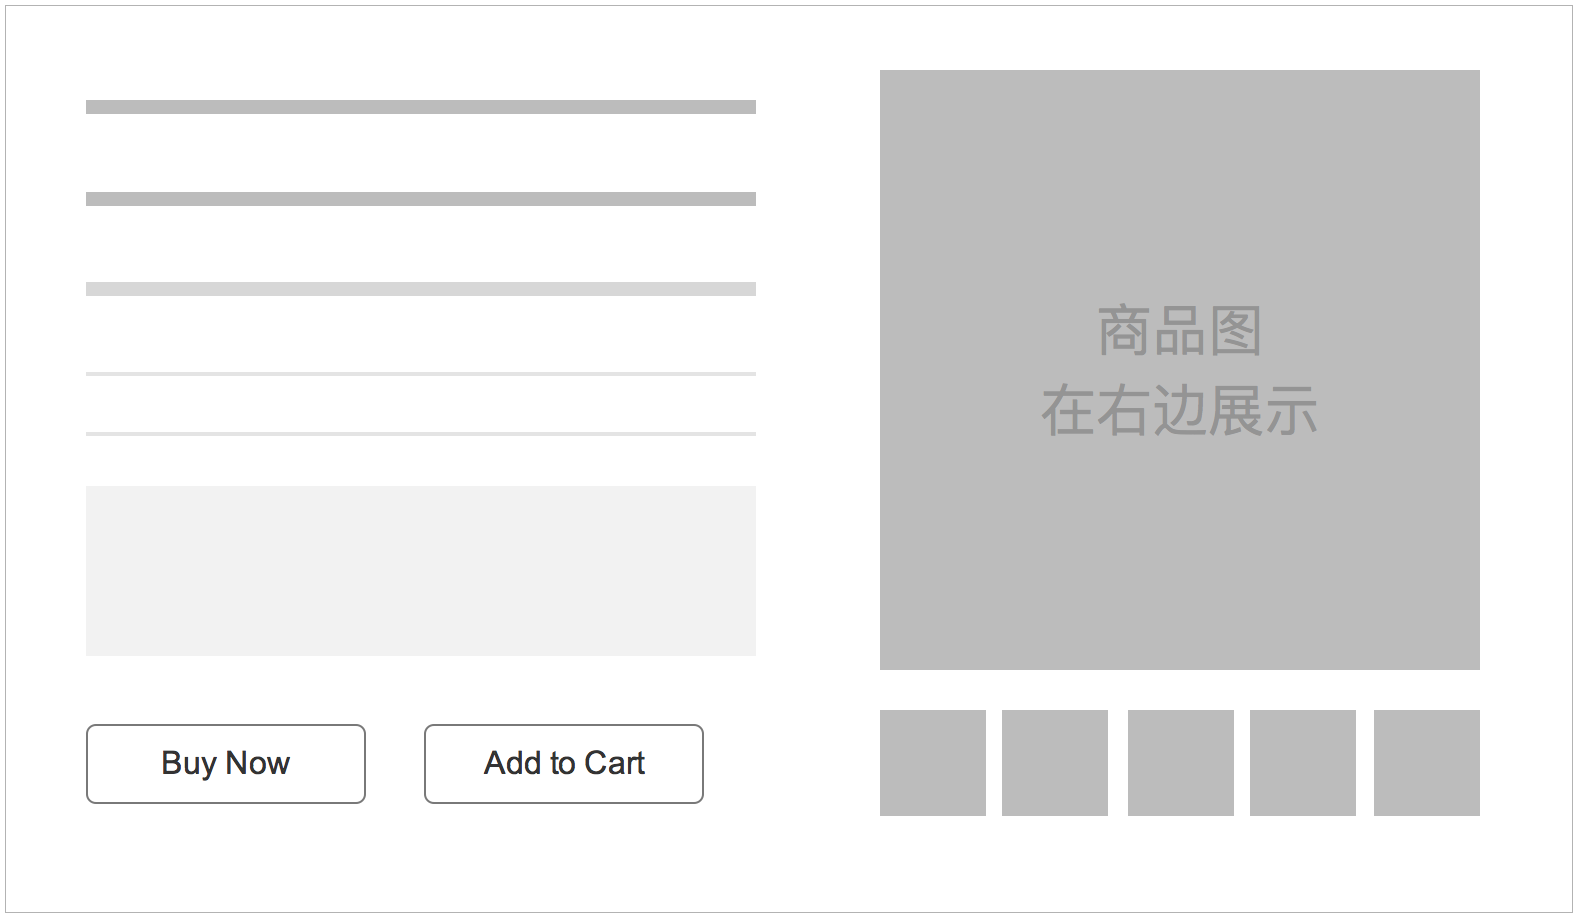Viewport: 1578px width, 918px height.
Task: Click the third lighter gray text bar
Action: pyautogui.click(x=421, y=289)
